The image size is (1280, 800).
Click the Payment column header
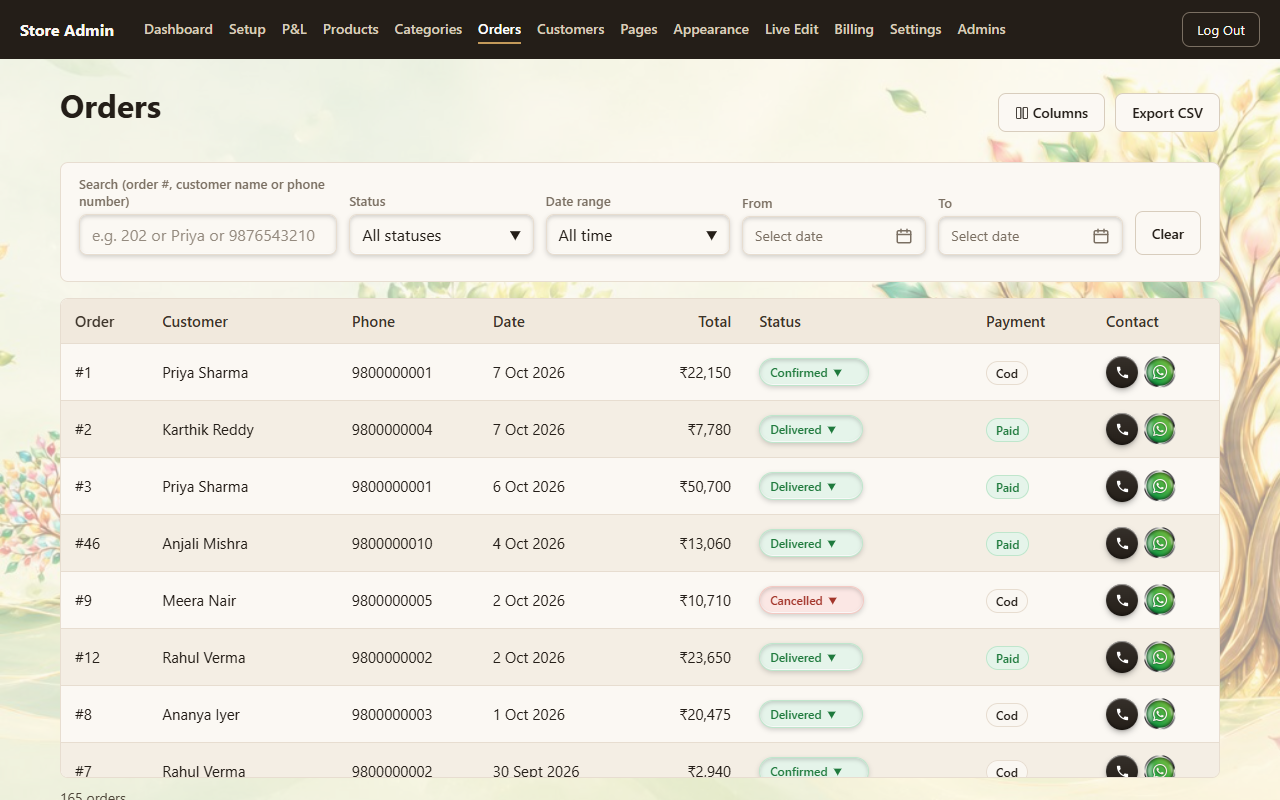tap(1015, 322)
